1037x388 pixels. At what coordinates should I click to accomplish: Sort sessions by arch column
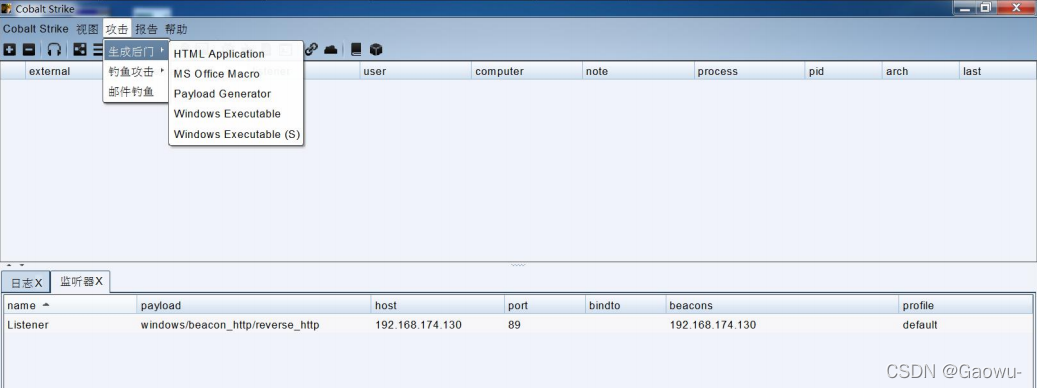920,71
